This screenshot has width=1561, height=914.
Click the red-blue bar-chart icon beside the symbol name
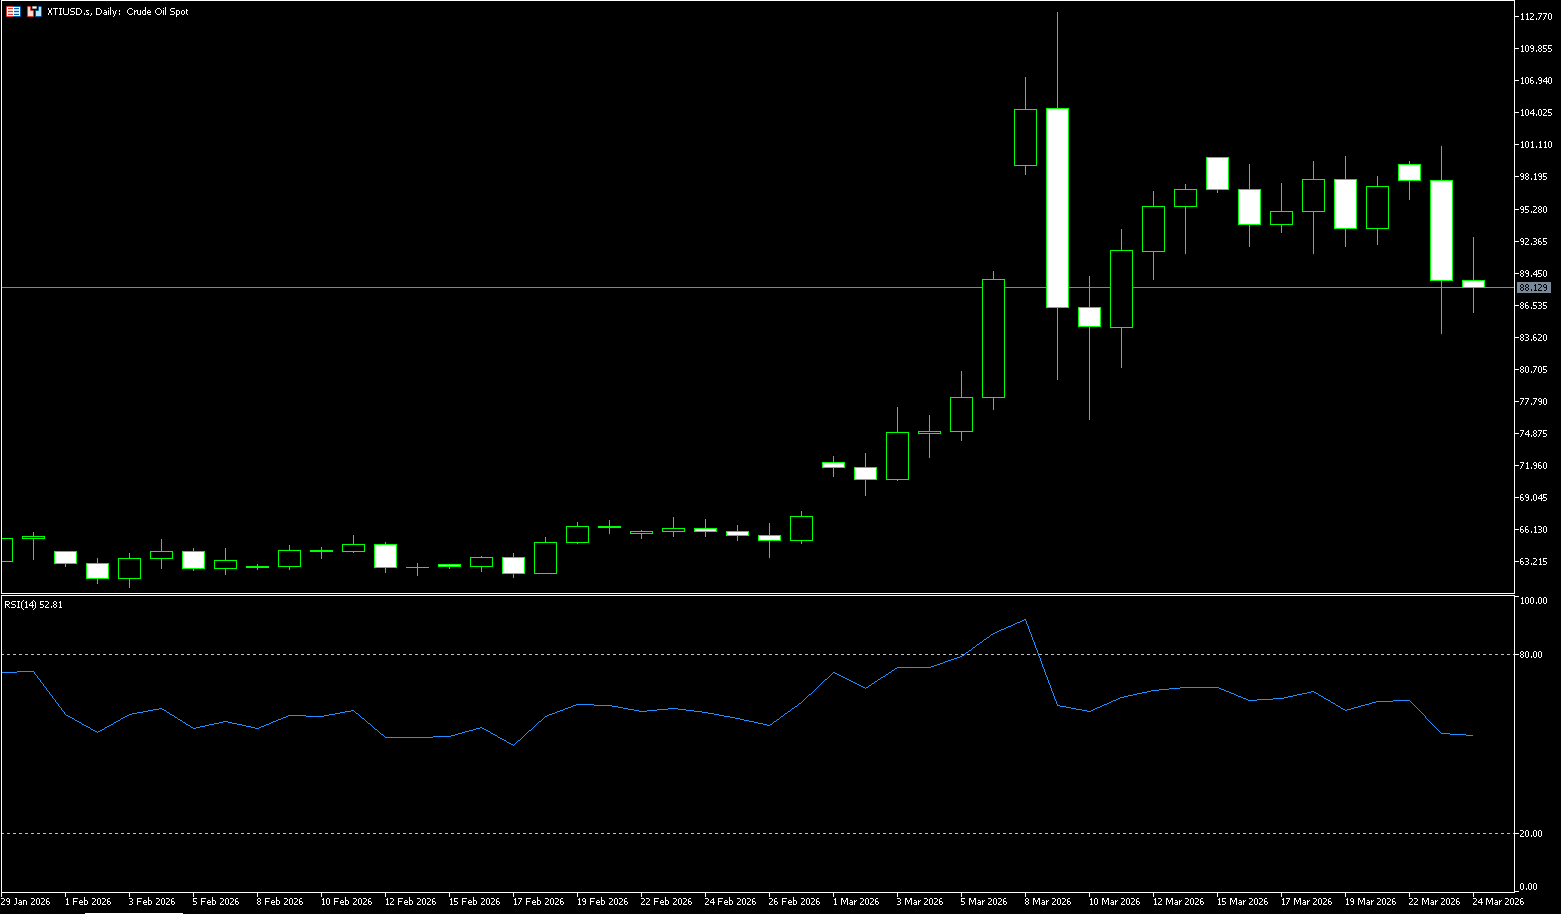34,11
